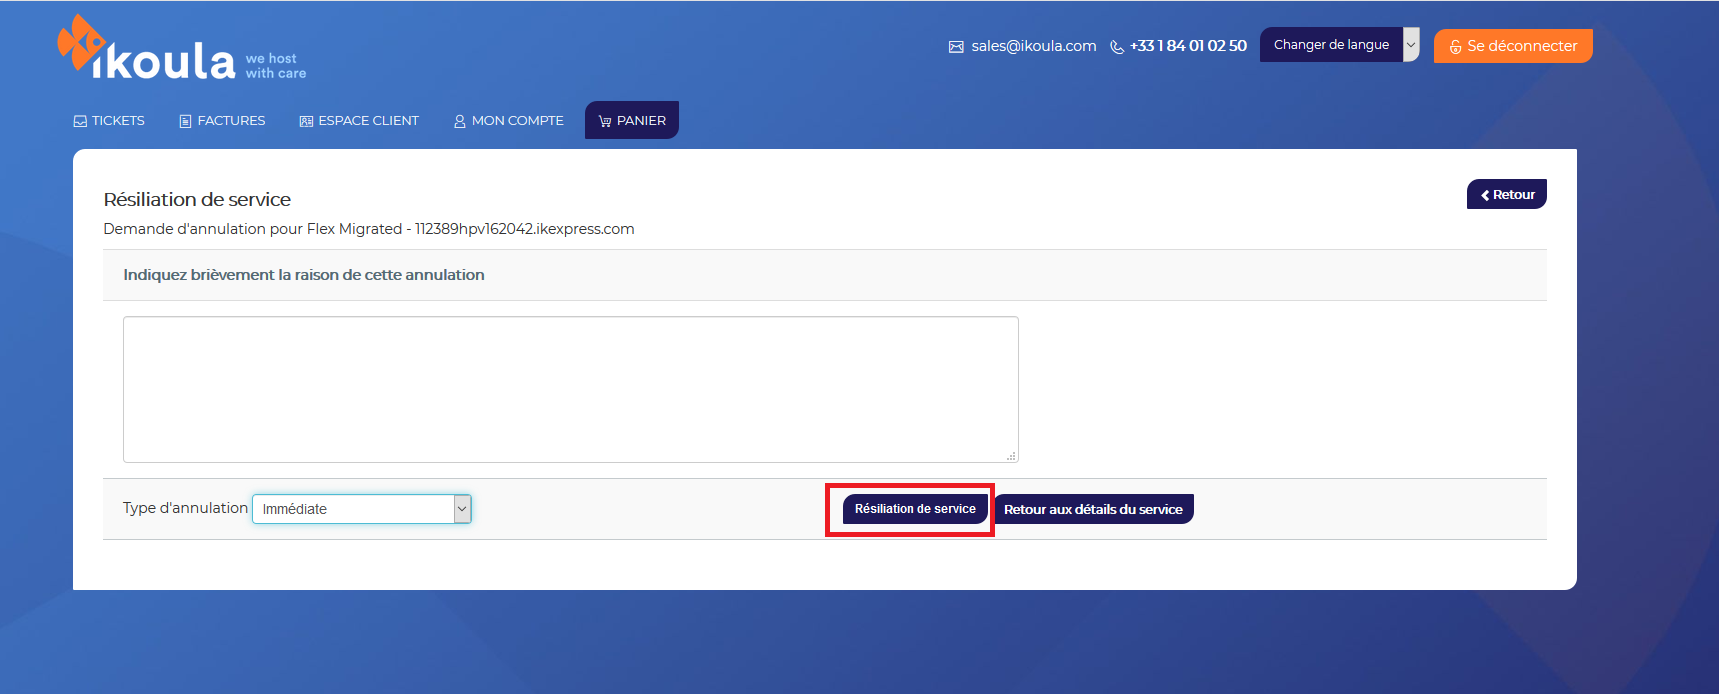Image resolution: width=1719 pixels, height=694 pixels.
Task: Click the Factures document icon
Action: [185, 121]
